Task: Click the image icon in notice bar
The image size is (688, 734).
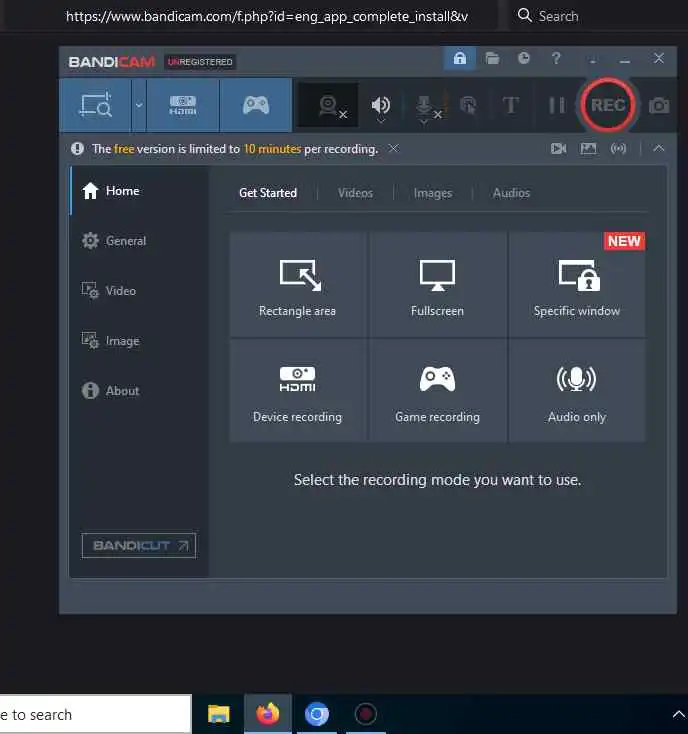Action: click(588, 149)
